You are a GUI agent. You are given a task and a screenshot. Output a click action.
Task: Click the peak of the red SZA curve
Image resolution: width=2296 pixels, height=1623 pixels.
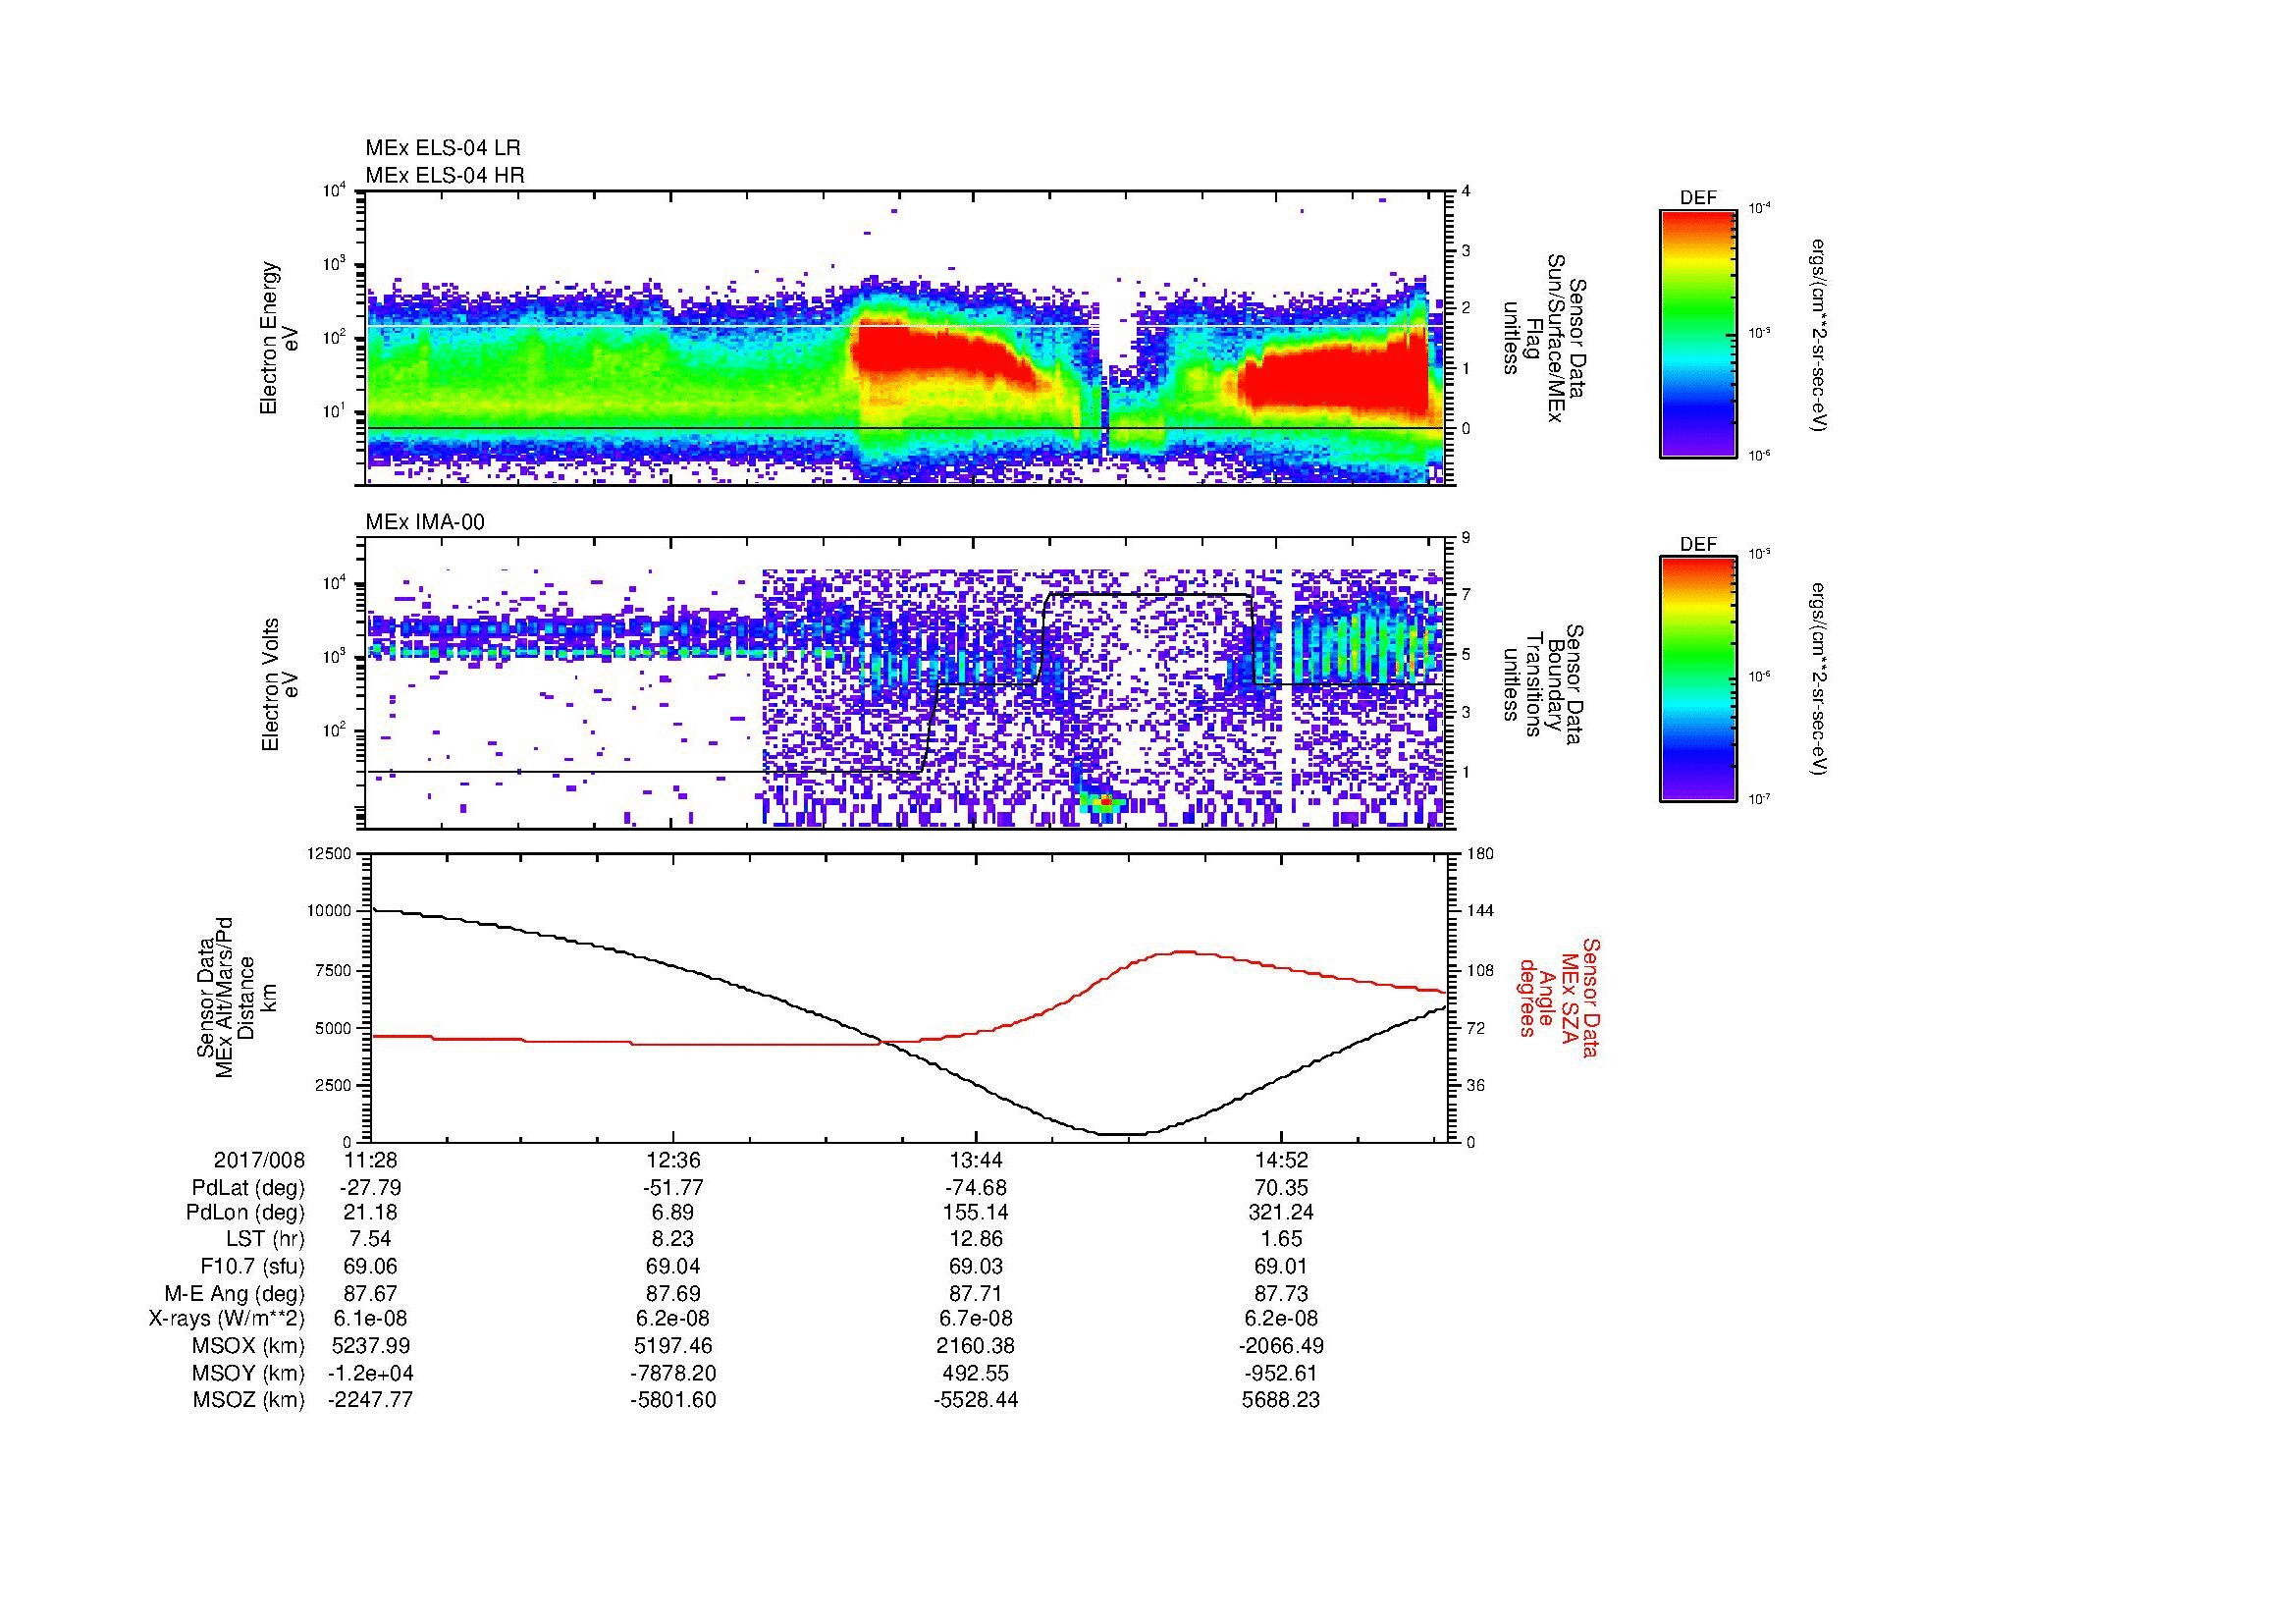pos(1183,952)
